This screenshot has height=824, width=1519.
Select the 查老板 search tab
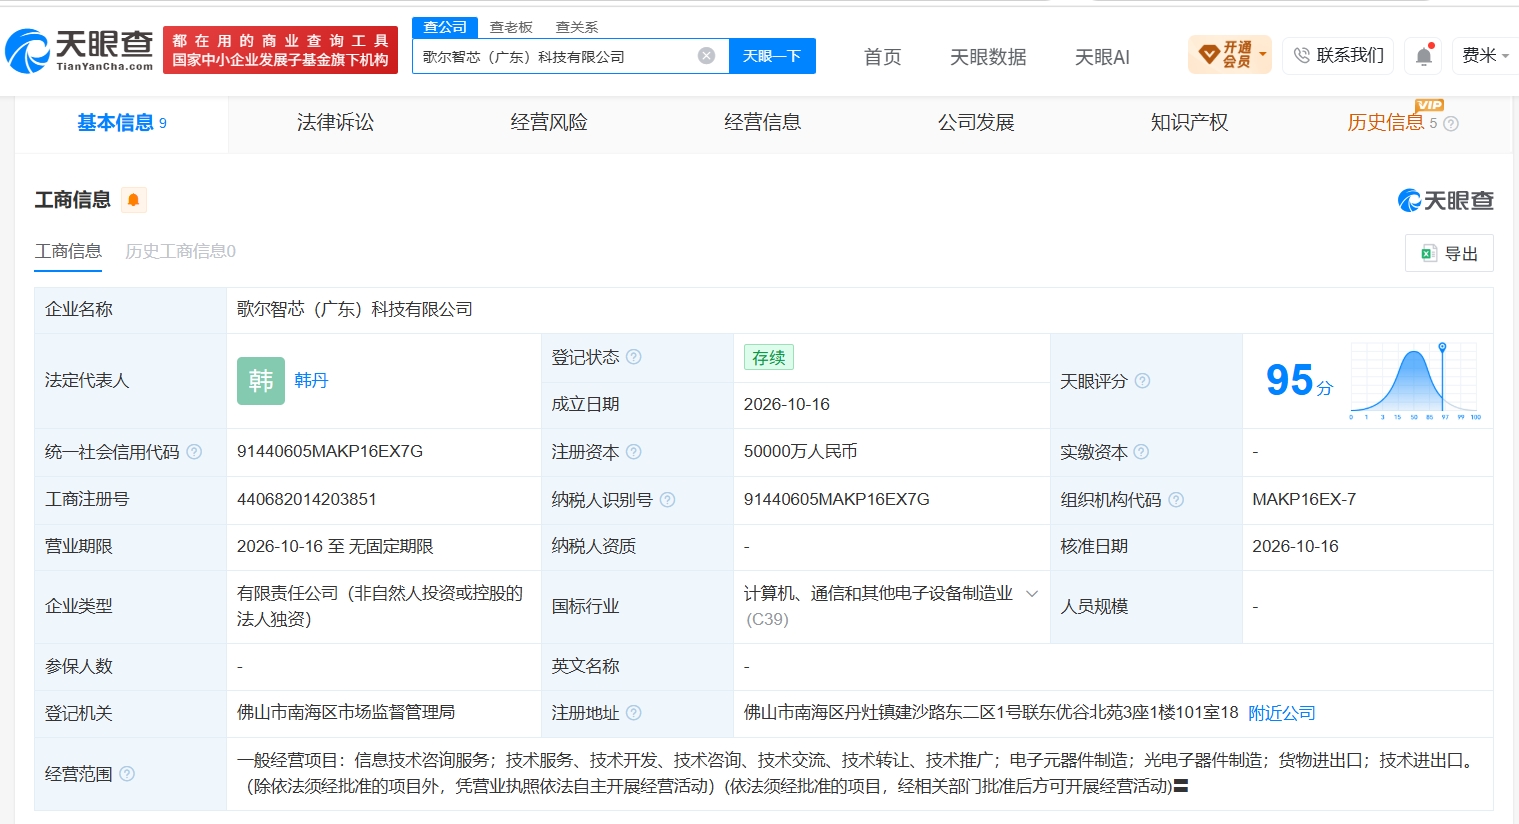coord(511,27)
